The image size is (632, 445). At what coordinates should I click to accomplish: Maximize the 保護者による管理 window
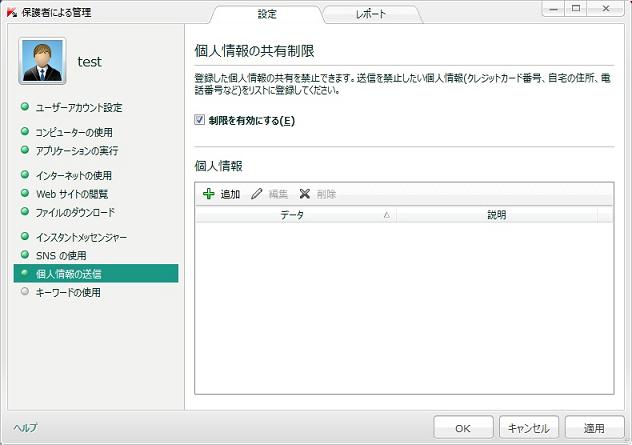tap(576, 9)
